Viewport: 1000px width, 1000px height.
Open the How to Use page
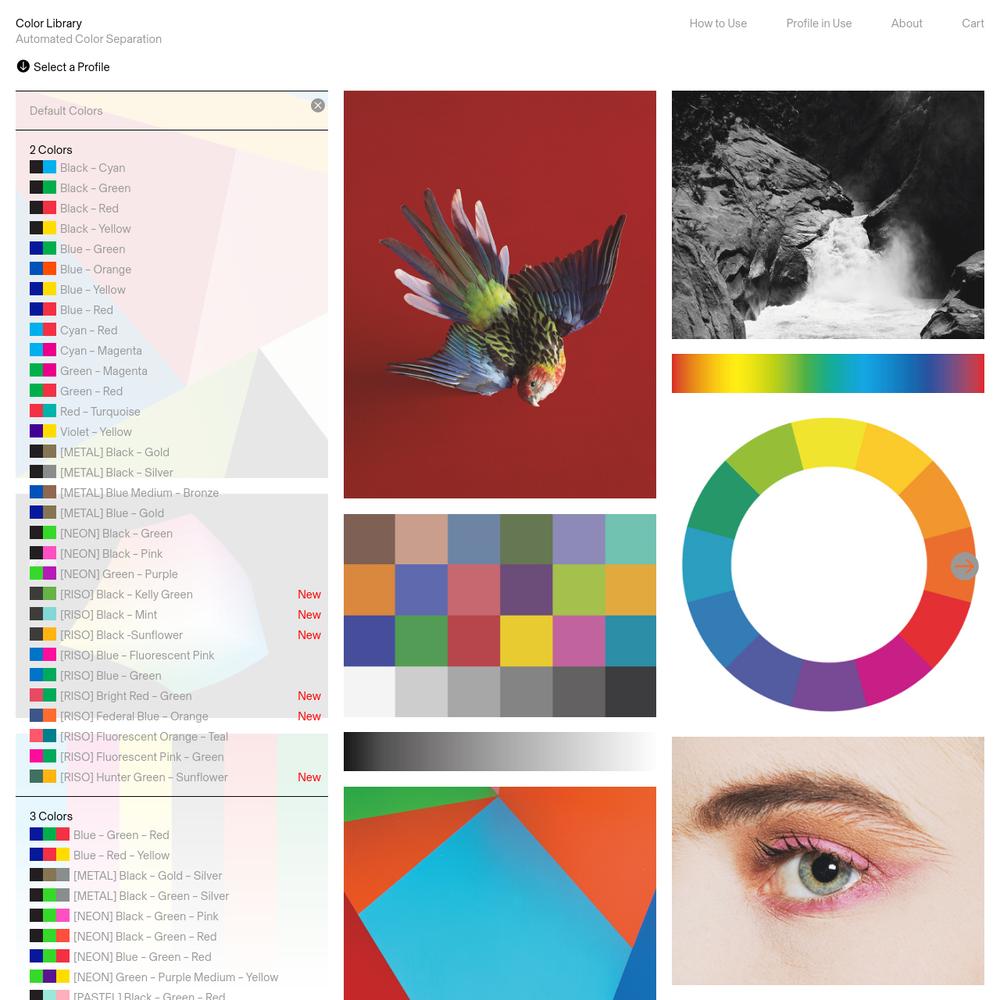click(x=718, y=24)
